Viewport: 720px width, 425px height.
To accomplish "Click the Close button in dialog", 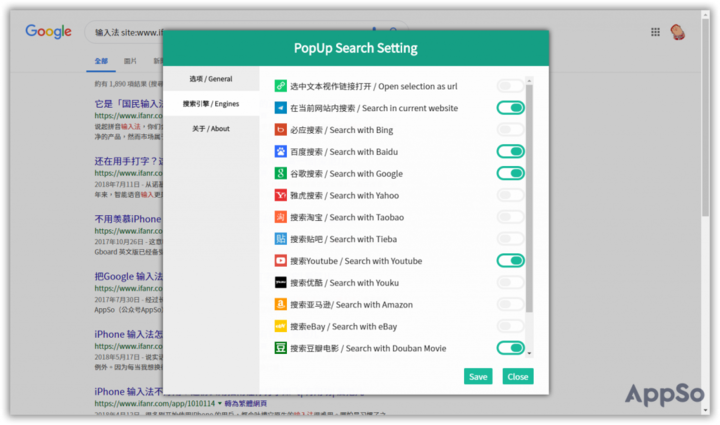I will click(518, 376).
